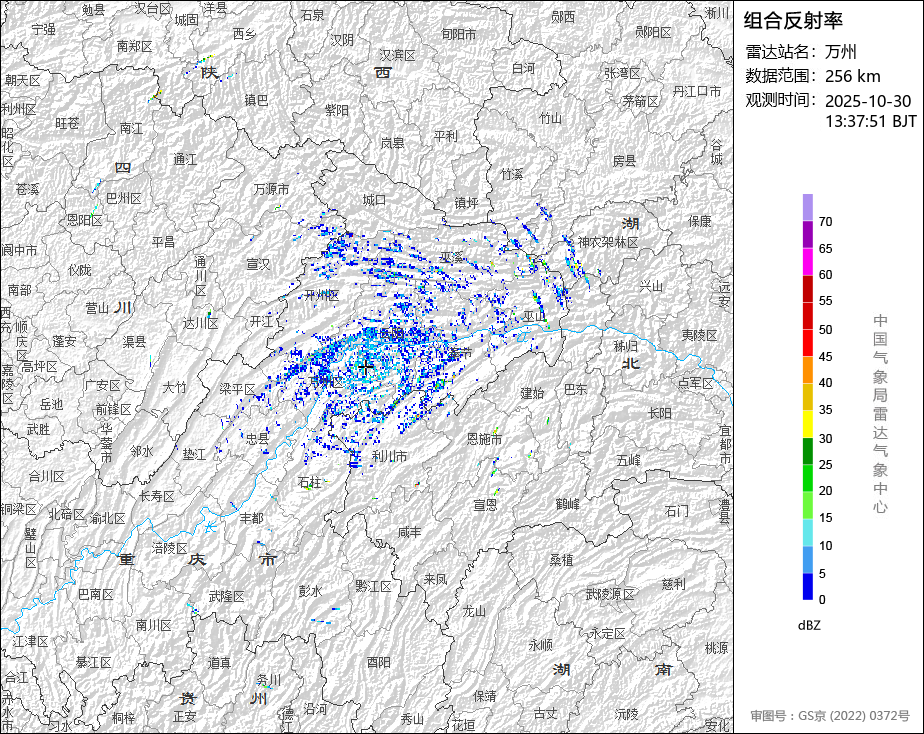
Task: Click the observation date 2025-10-30
Action: 867,101
